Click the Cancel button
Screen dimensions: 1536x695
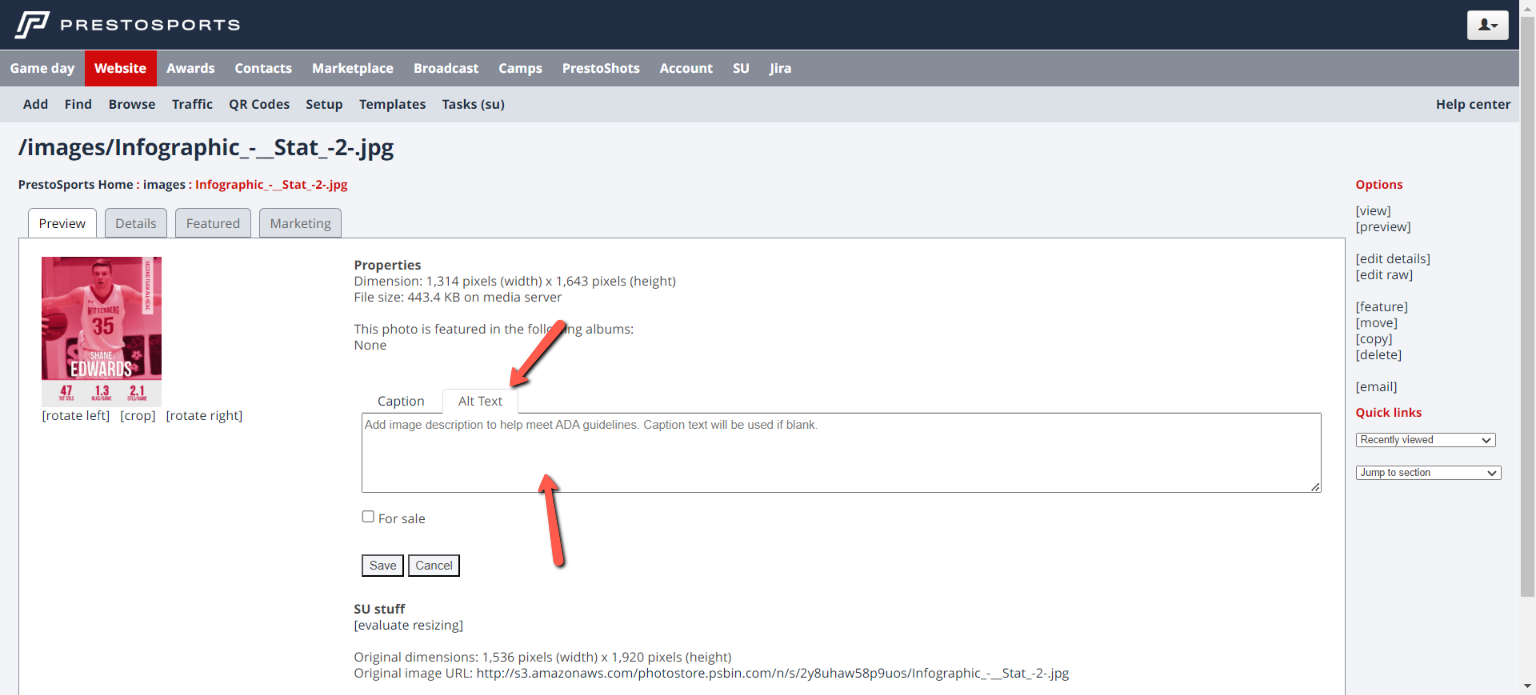pyautogui.click(x=434, y=566)
